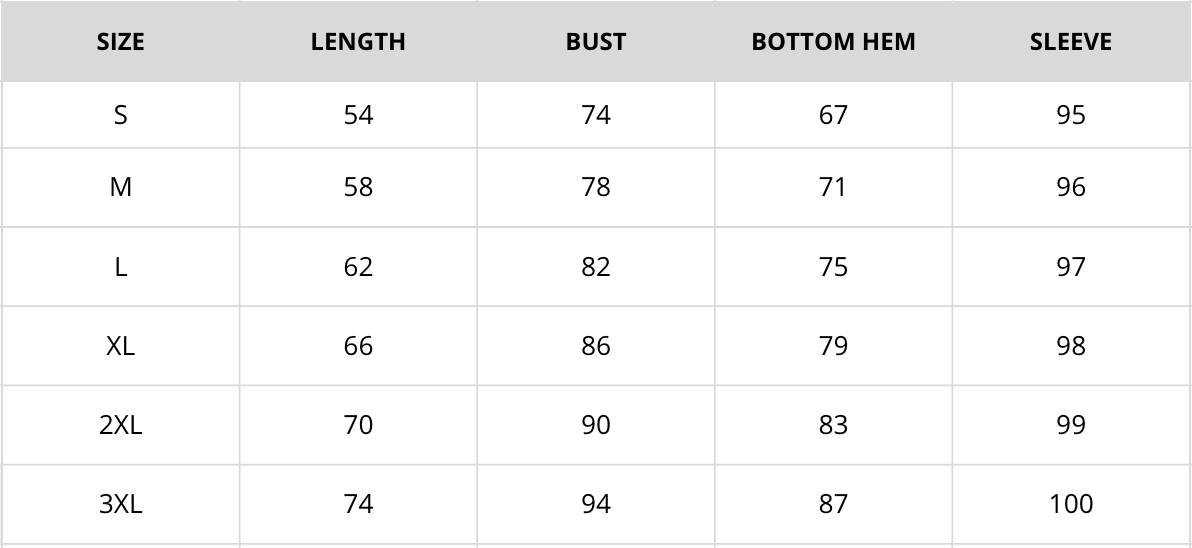This screenshot has width=1192, height=548.
Task: Click the length value 54 for size S
Action: tap(358, 115)
